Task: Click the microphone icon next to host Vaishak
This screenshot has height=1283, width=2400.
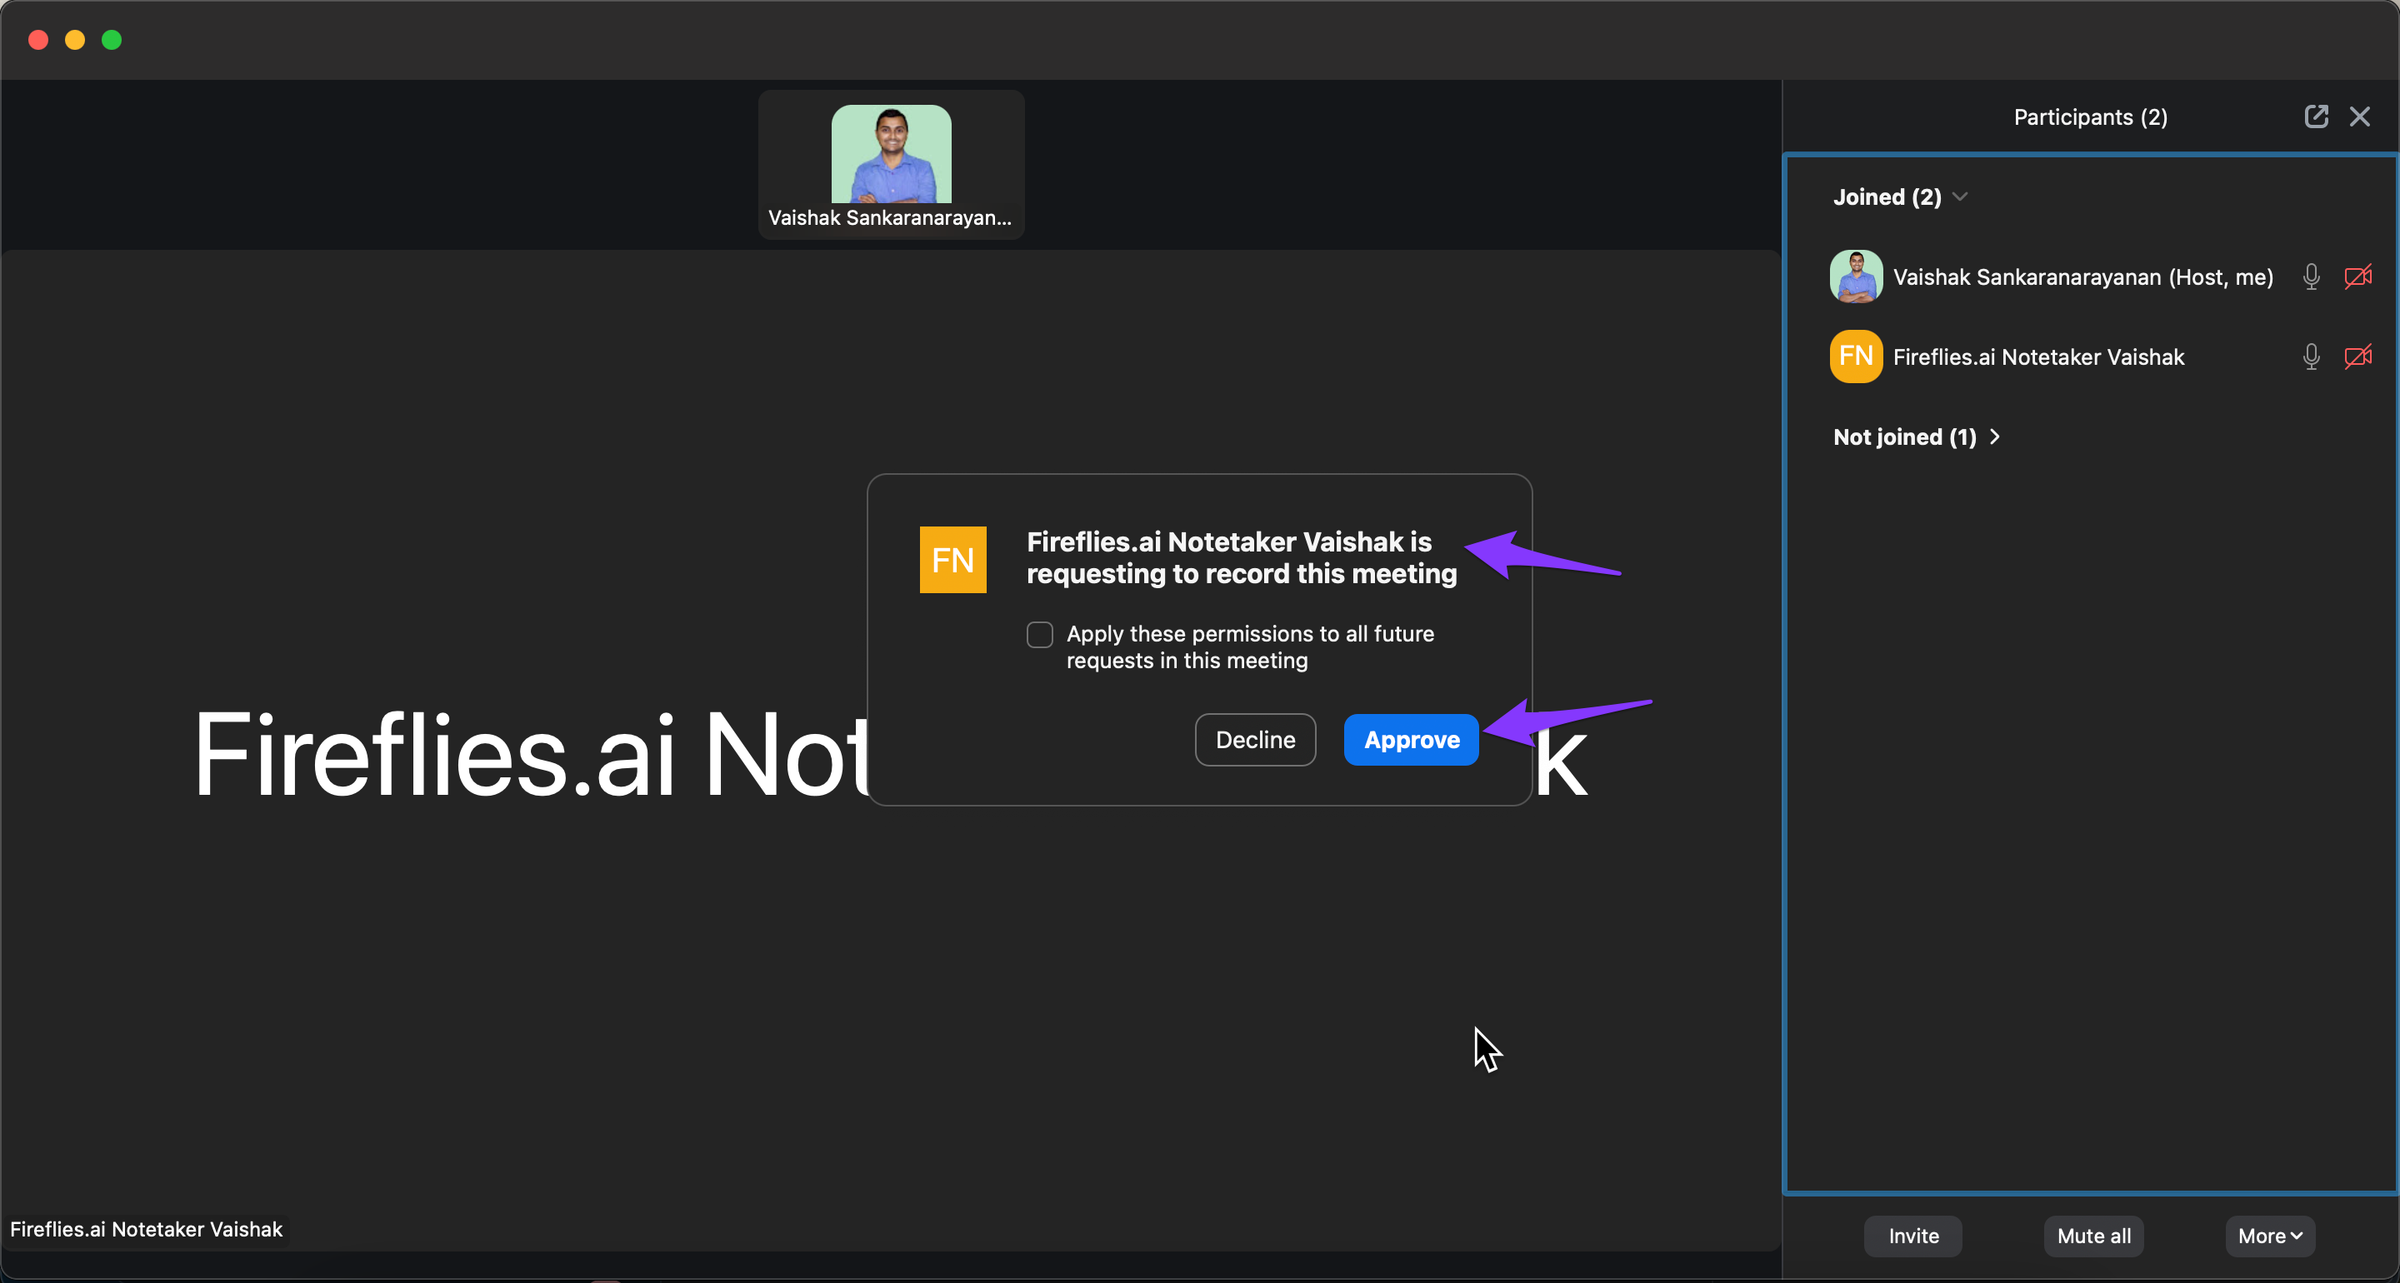Action: (2311, 277)
